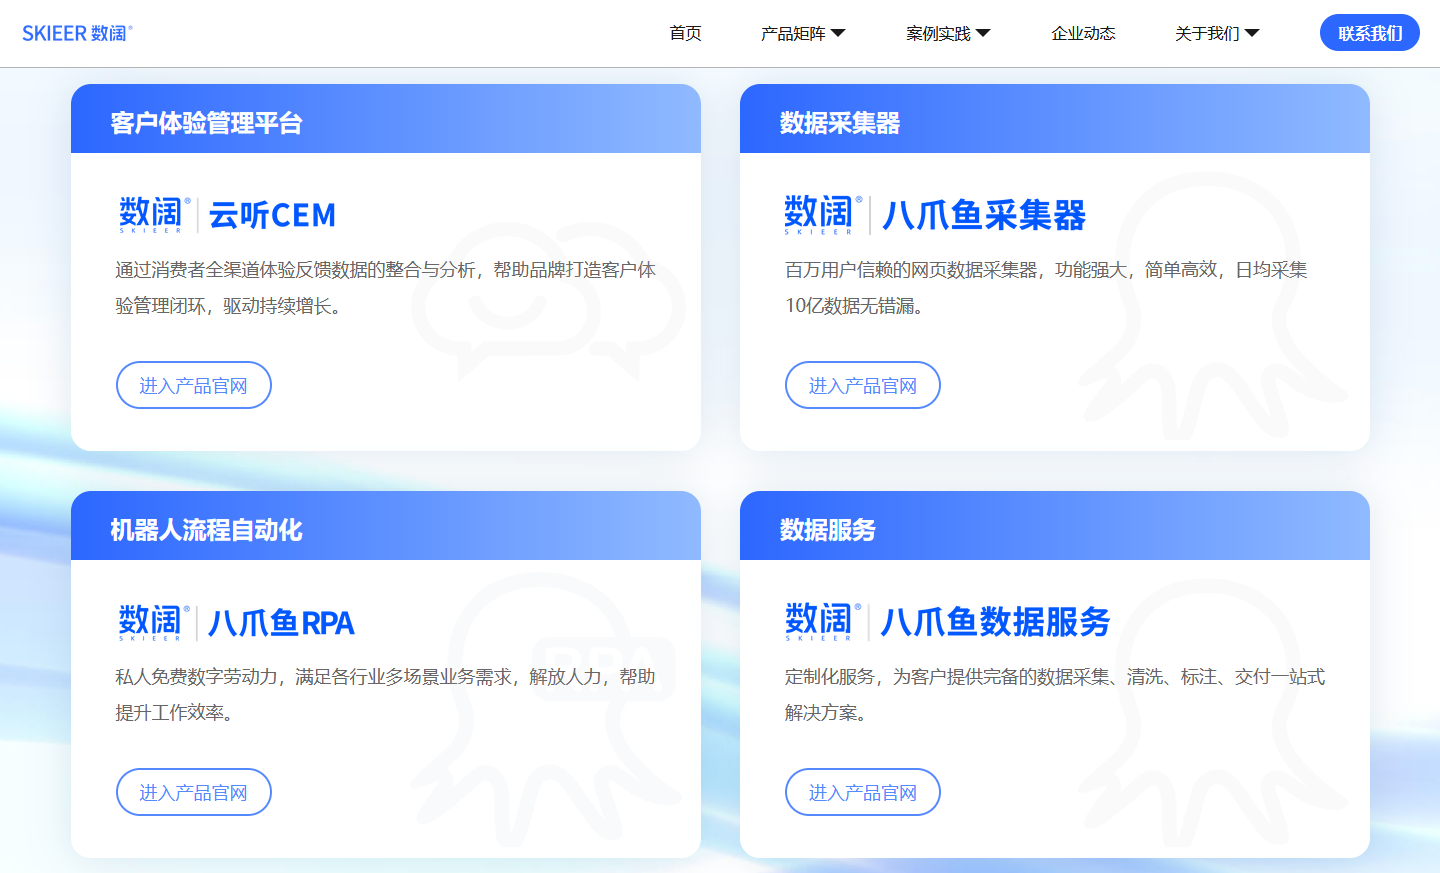Screen dimensions: 1440x873
Task: Open the 关于我们 menu
Action: coord(1207,33)
